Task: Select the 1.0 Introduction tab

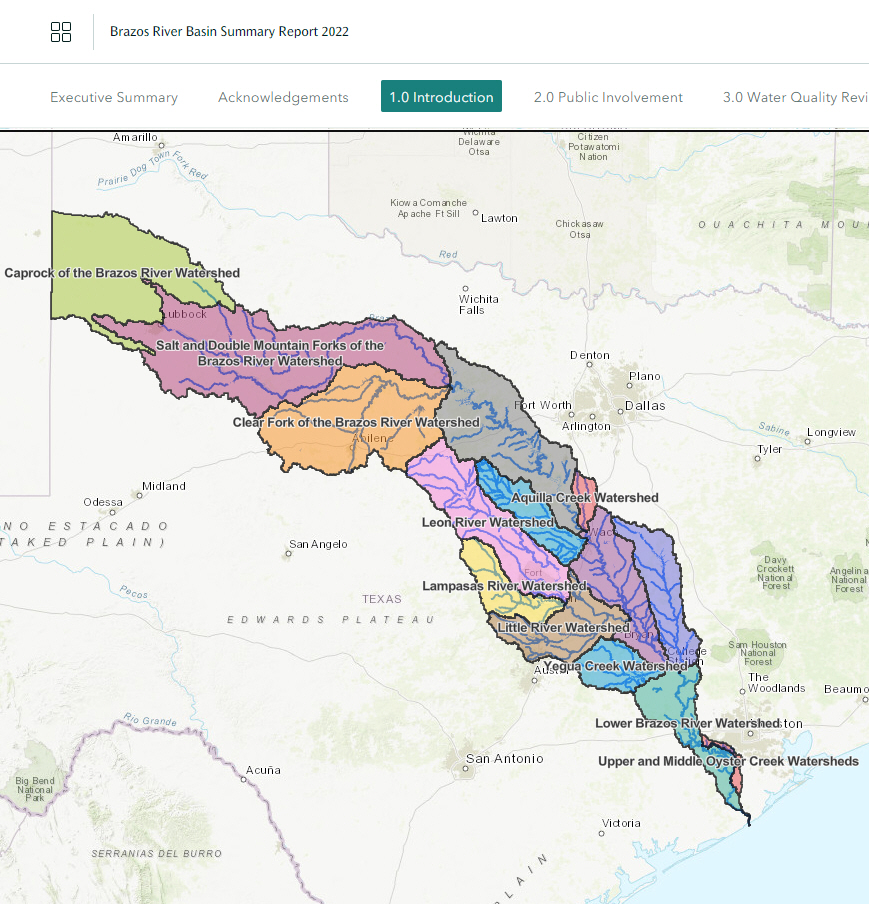Action: [441, 96]
